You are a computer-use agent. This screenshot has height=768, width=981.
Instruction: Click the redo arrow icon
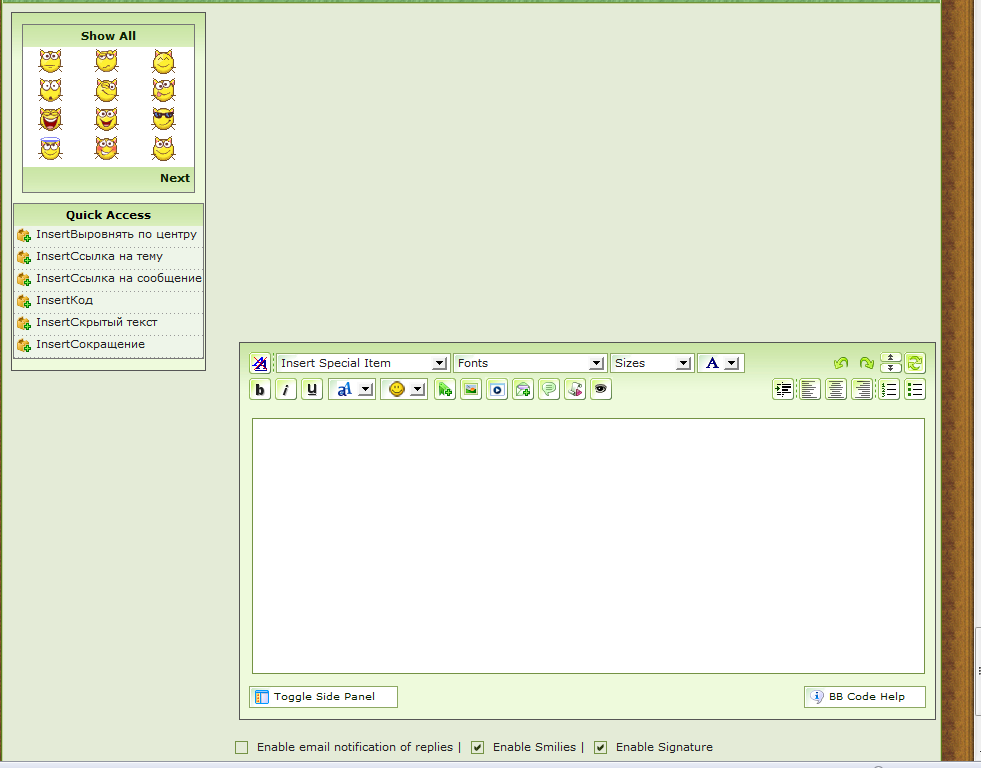866,363
